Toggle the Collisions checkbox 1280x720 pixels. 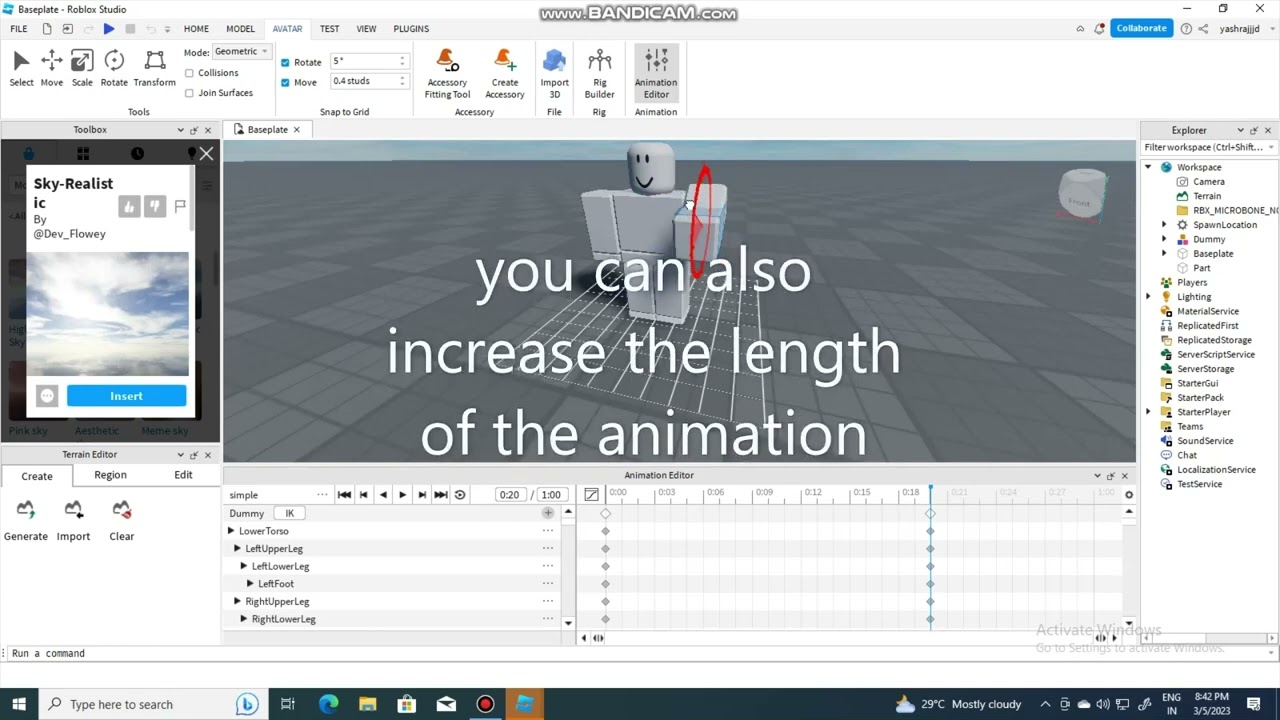189,73
